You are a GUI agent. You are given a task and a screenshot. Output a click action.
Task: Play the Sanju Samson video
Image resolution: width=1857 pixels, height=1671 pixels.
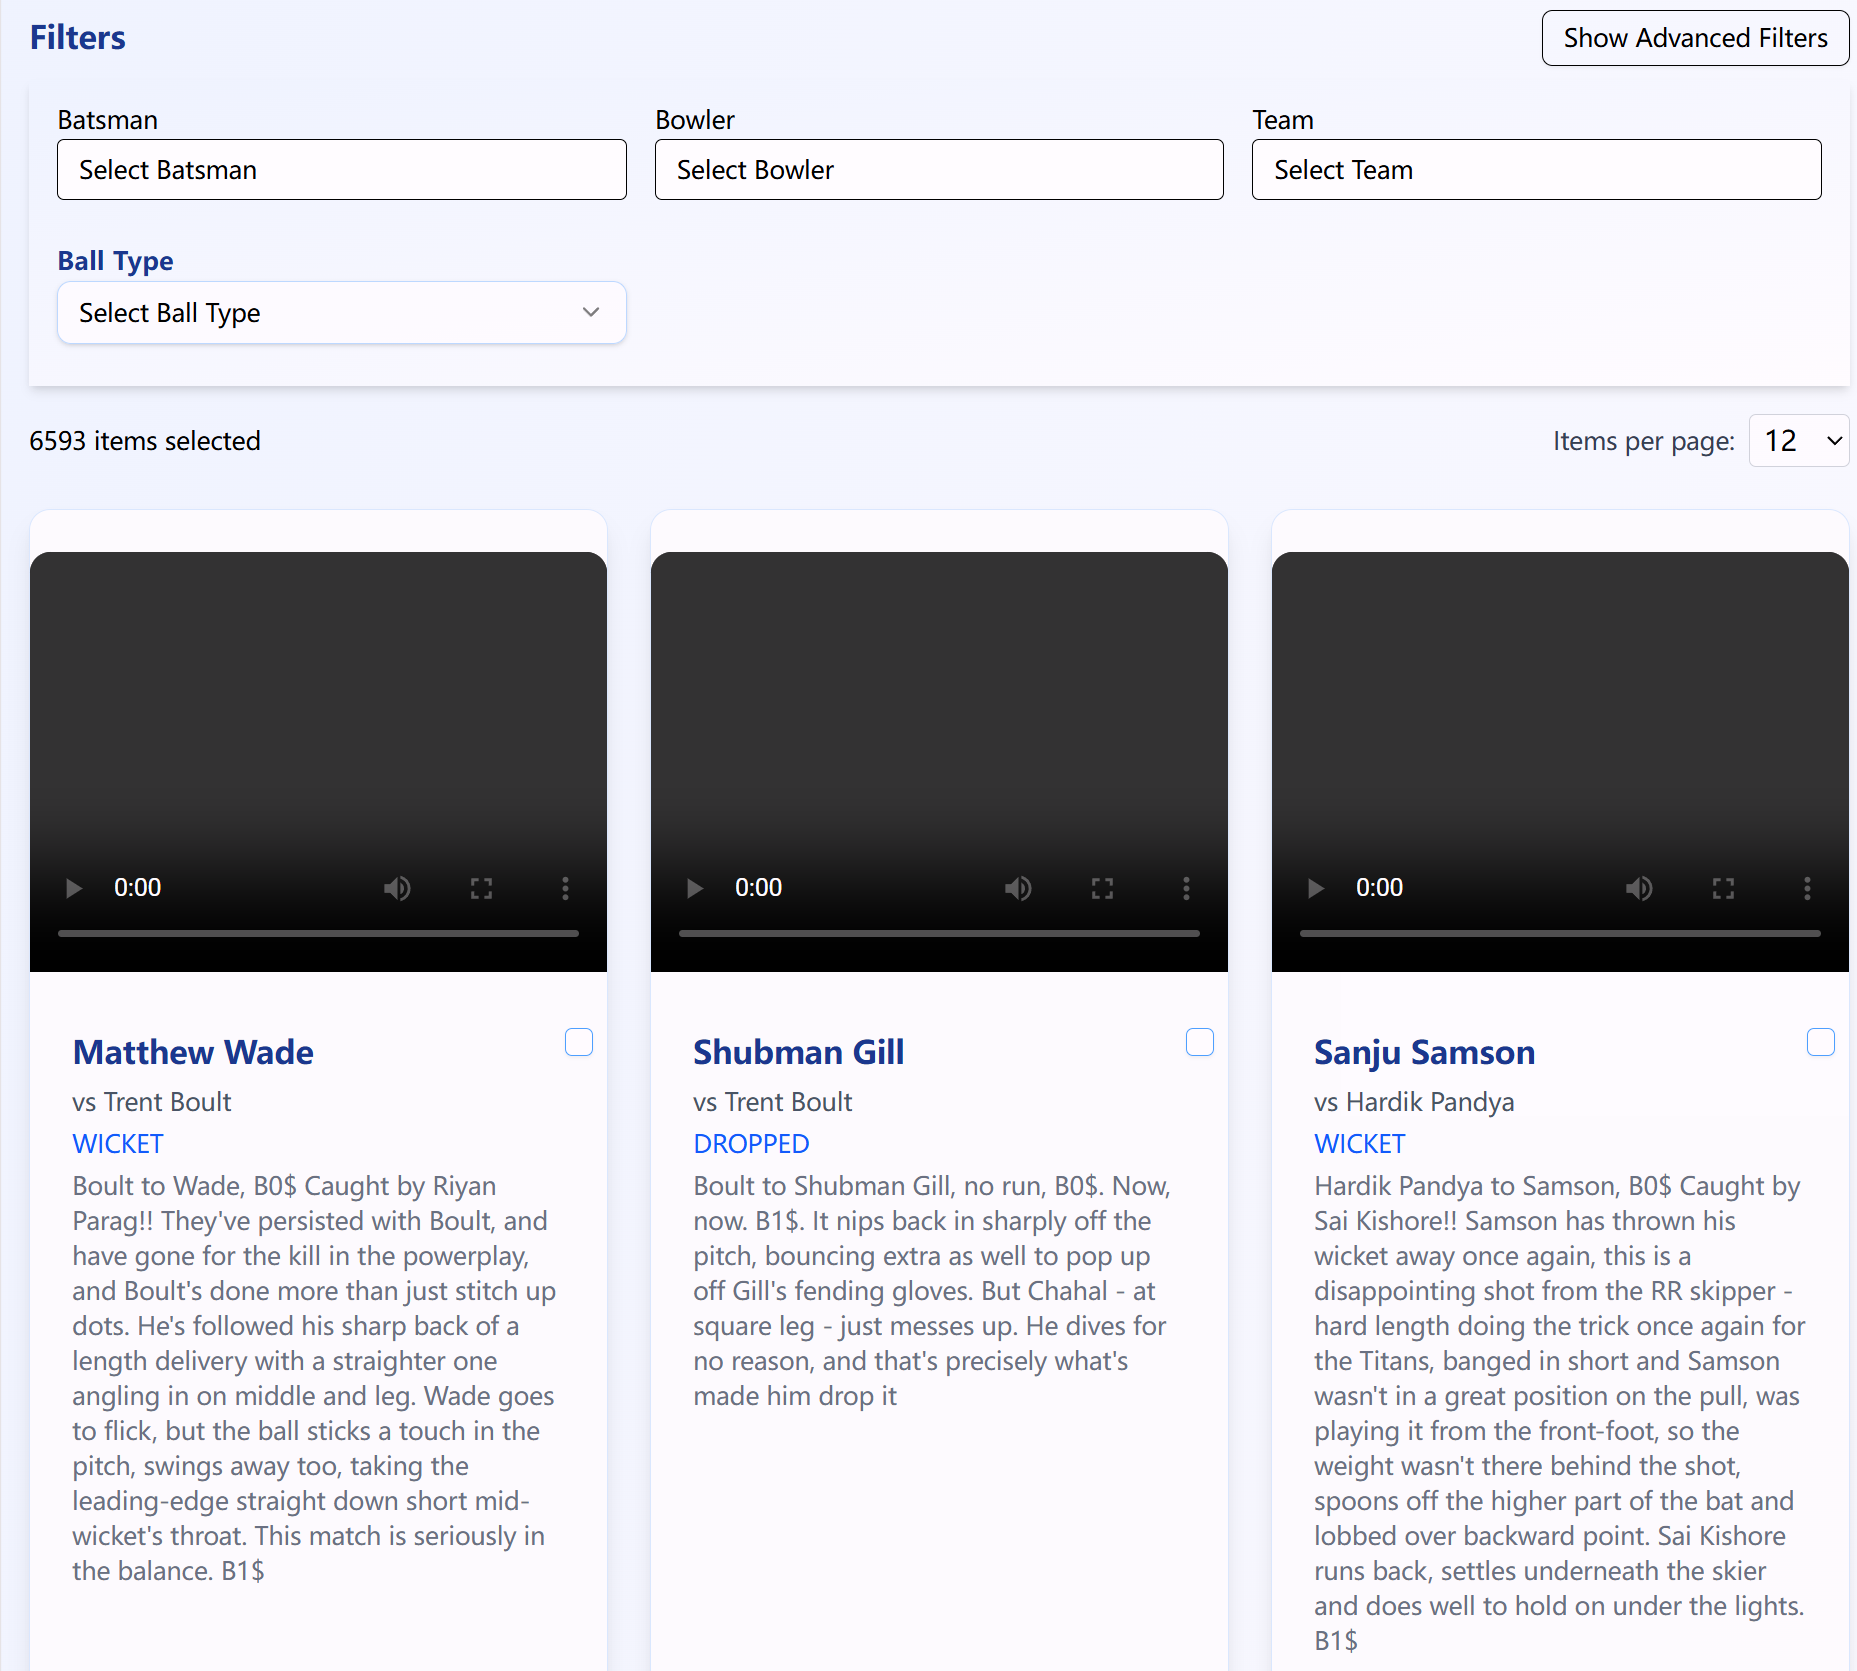click(1316, 888)
